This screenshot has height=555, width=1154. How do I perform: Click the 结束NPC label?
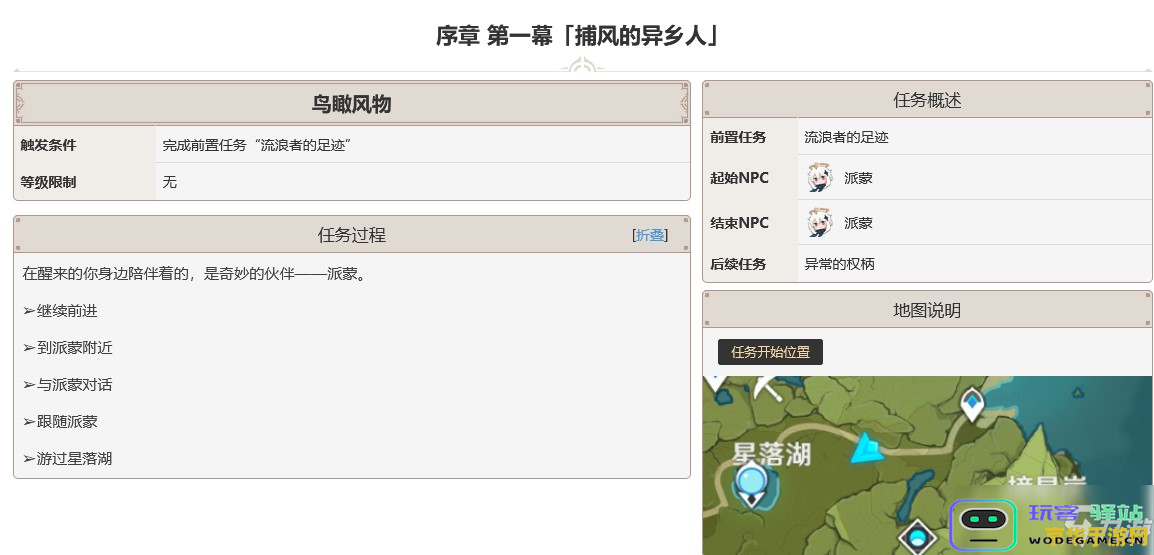point(740,223)
